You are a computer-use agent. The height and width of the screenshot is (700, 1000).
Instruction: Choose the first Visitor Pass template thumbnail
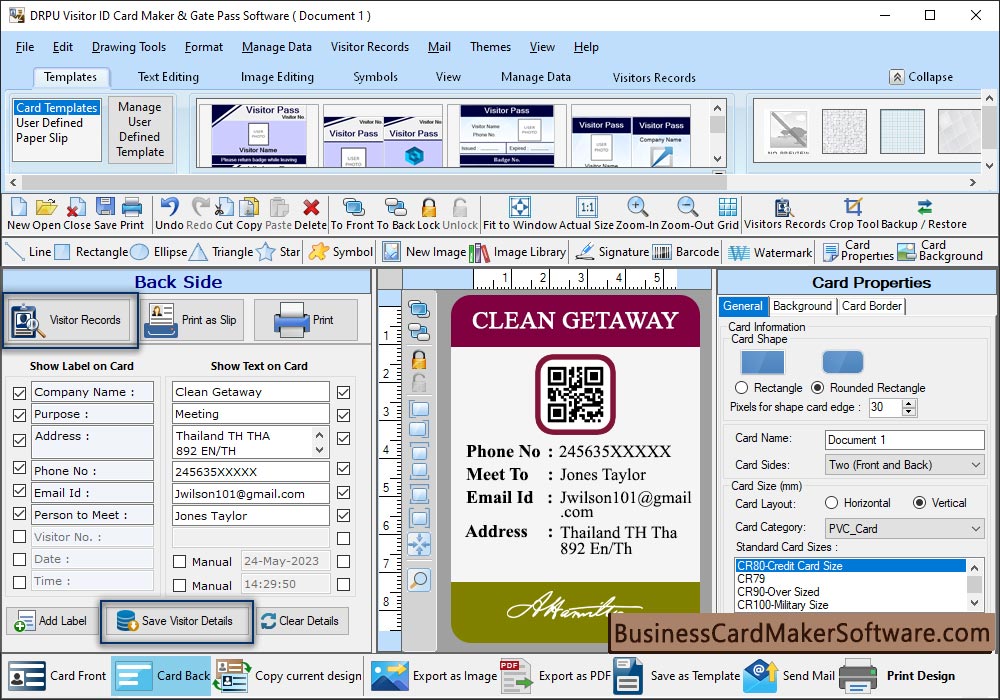pyautogui.click(x=258, y=135)
